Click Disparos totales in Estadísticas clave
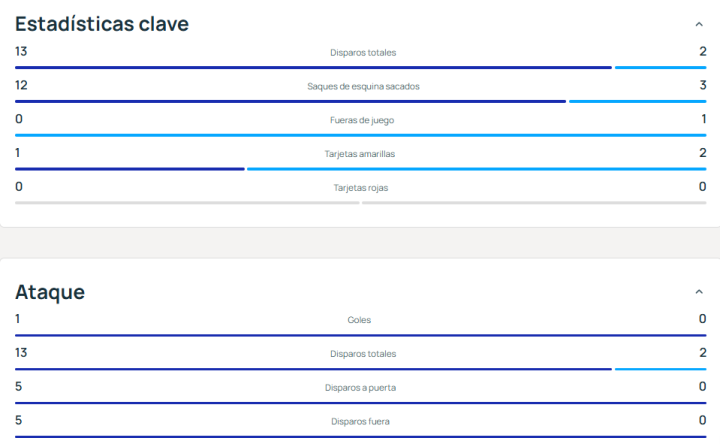The width and height of the screenshot is (720, 444). point(364,52)
